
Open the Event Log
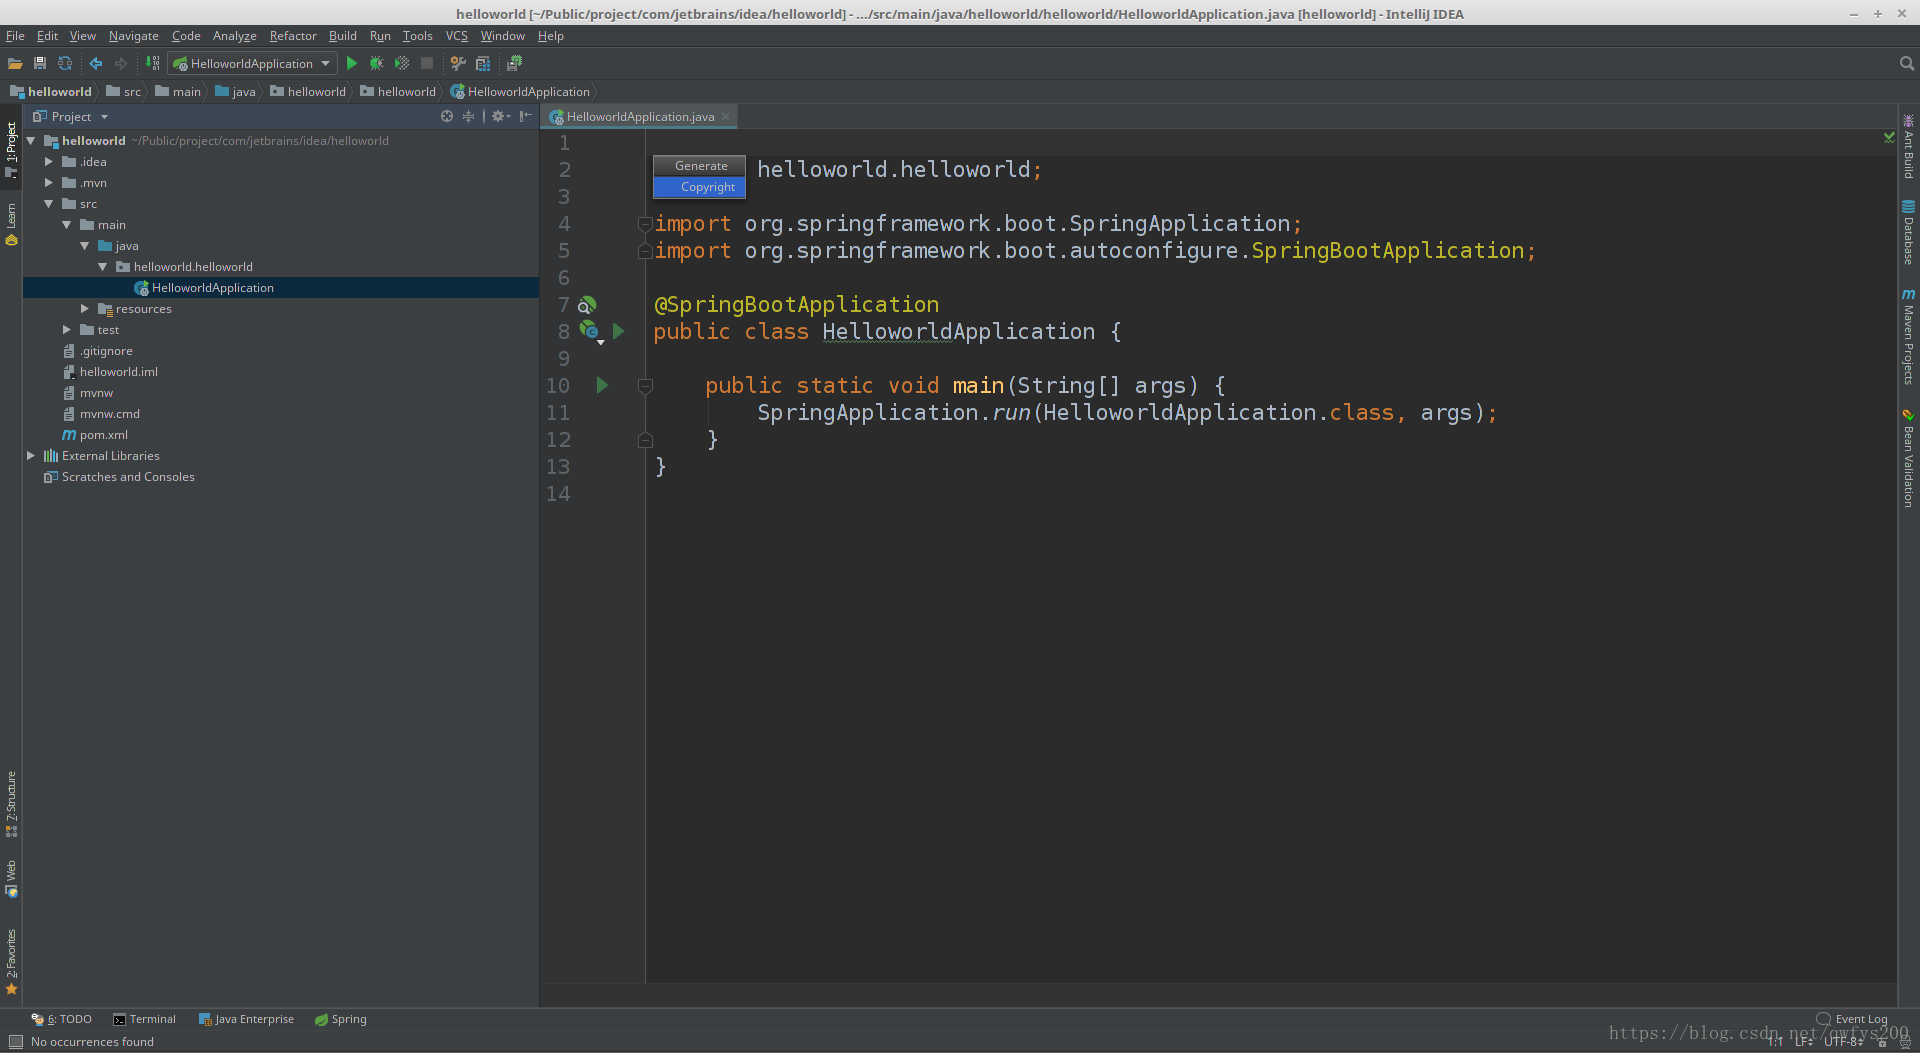1852,1019
